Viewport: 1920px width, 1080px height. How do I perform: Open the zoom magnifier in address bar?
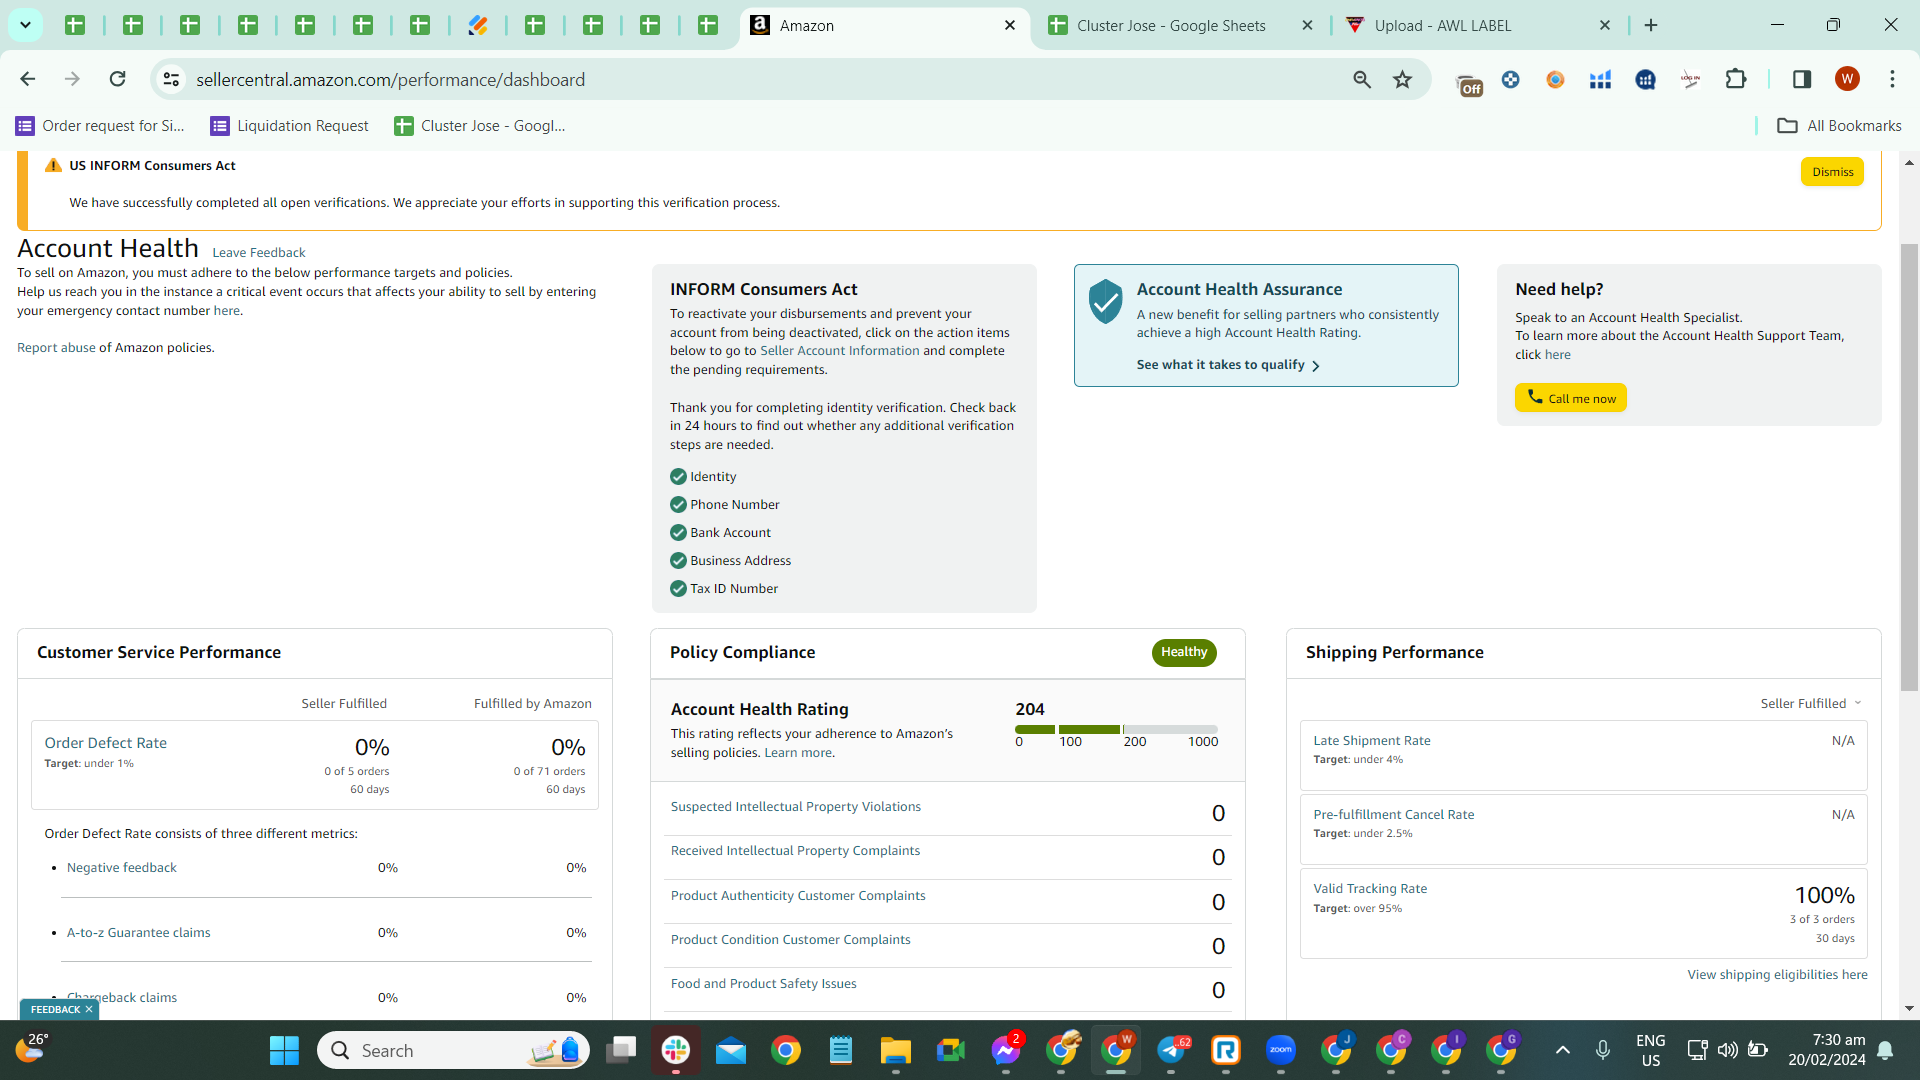(1362, 79)
